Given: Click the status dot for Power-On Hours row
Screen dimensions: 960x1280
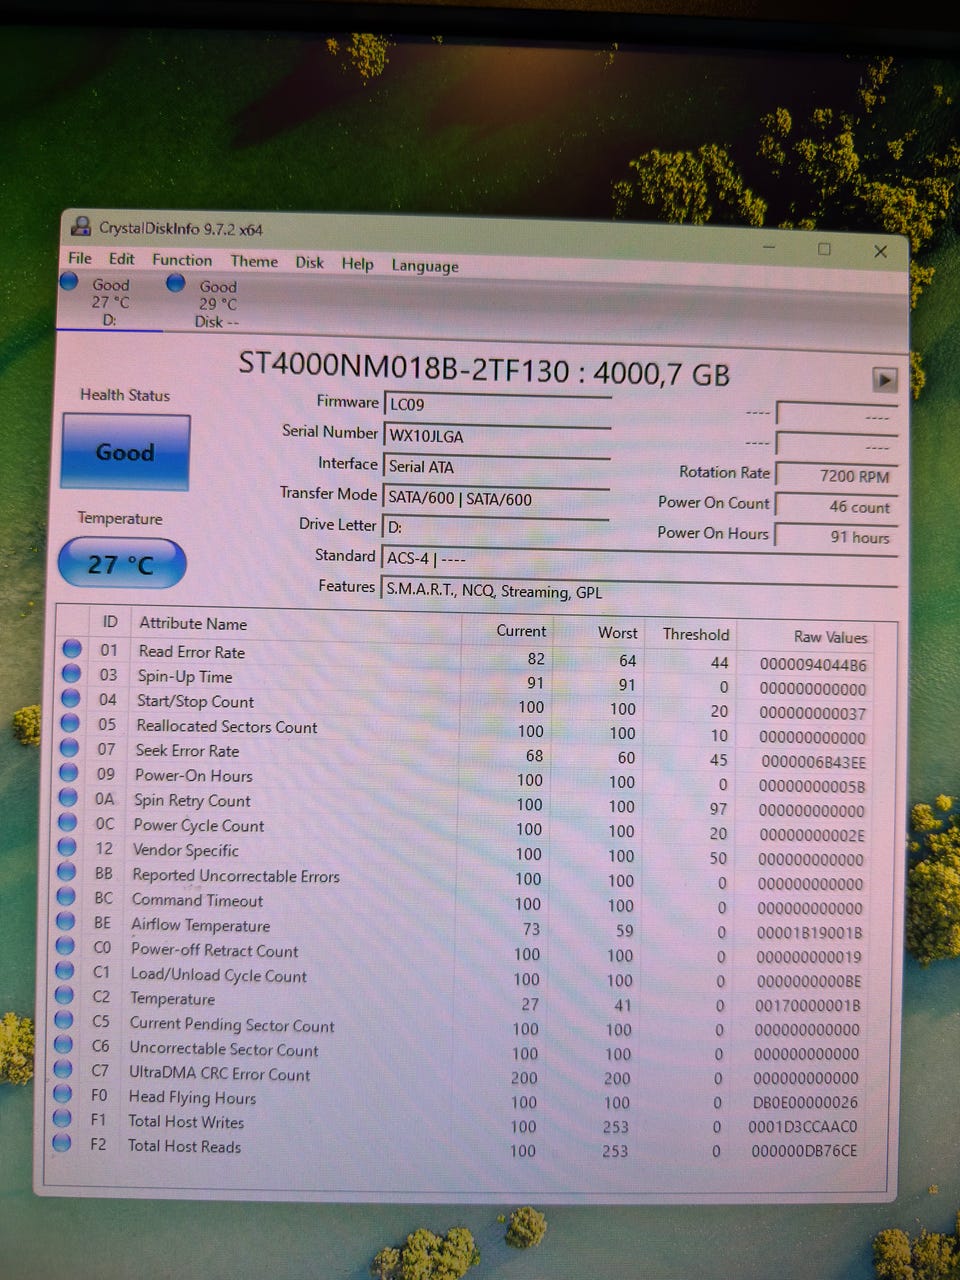Looking at the screenshot, I should (x=68, y=772).
